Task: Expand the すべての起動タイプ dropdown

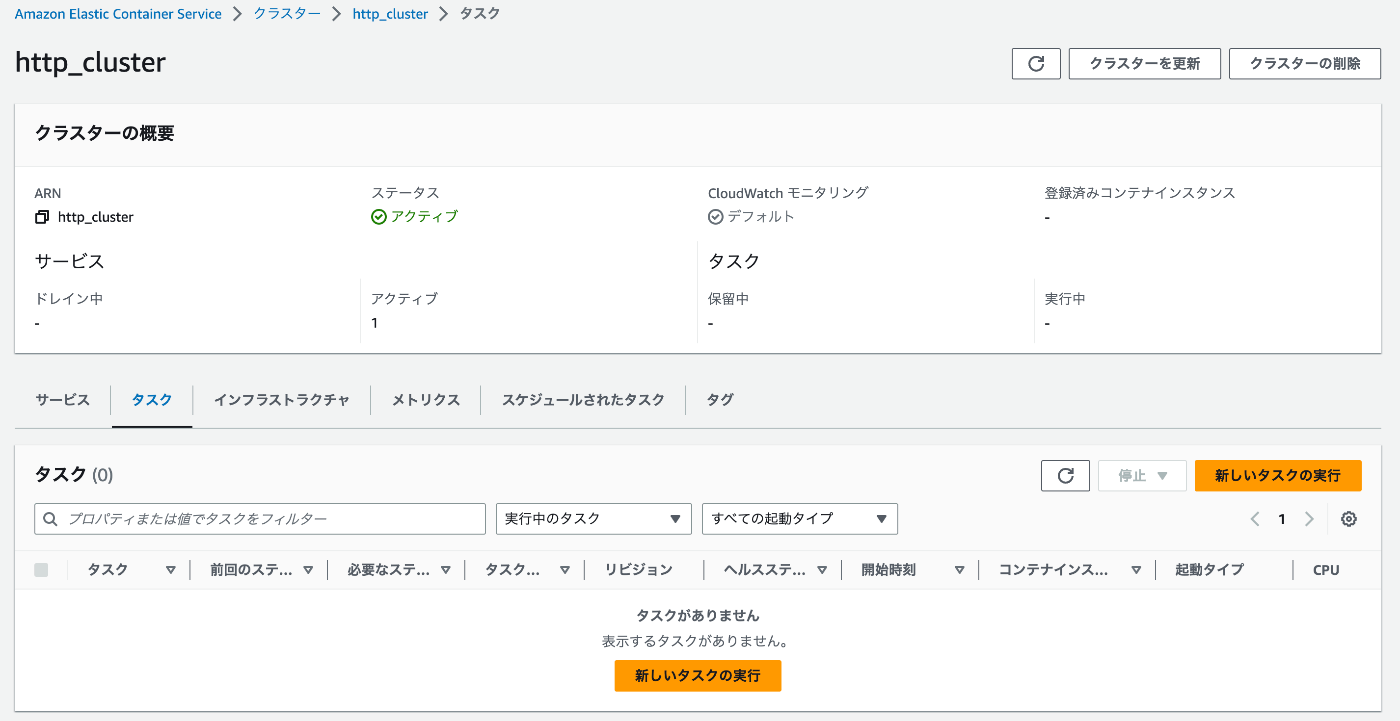Action: (799, 519)
